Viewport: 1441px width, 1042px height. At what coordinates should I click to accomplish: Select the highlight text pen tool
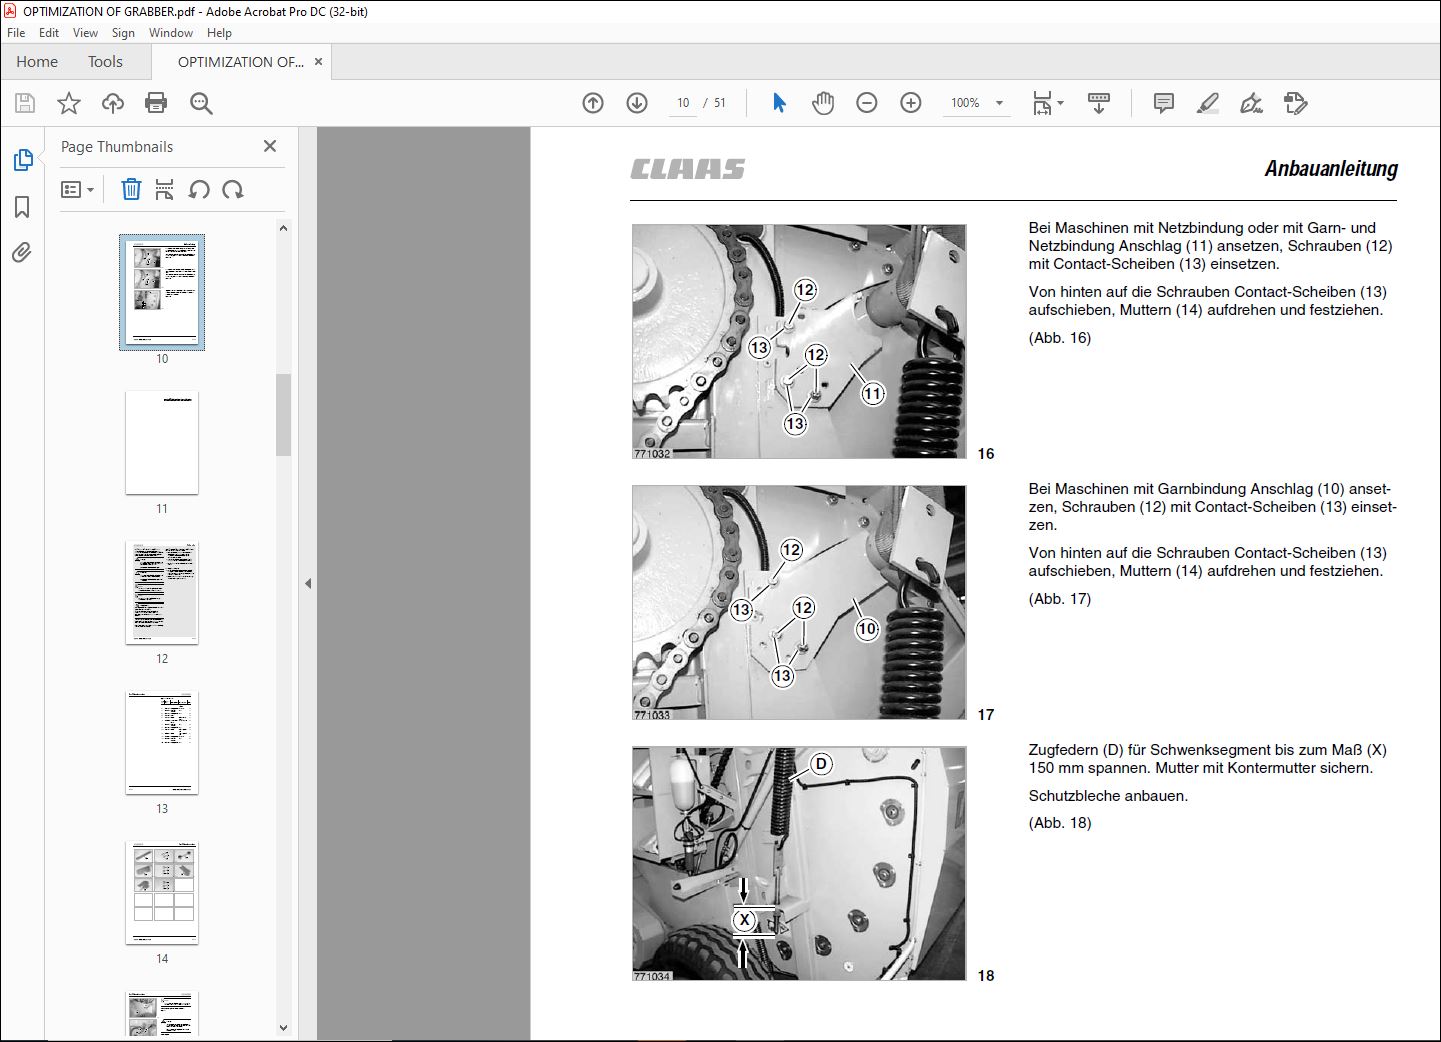pos(1208,103)
